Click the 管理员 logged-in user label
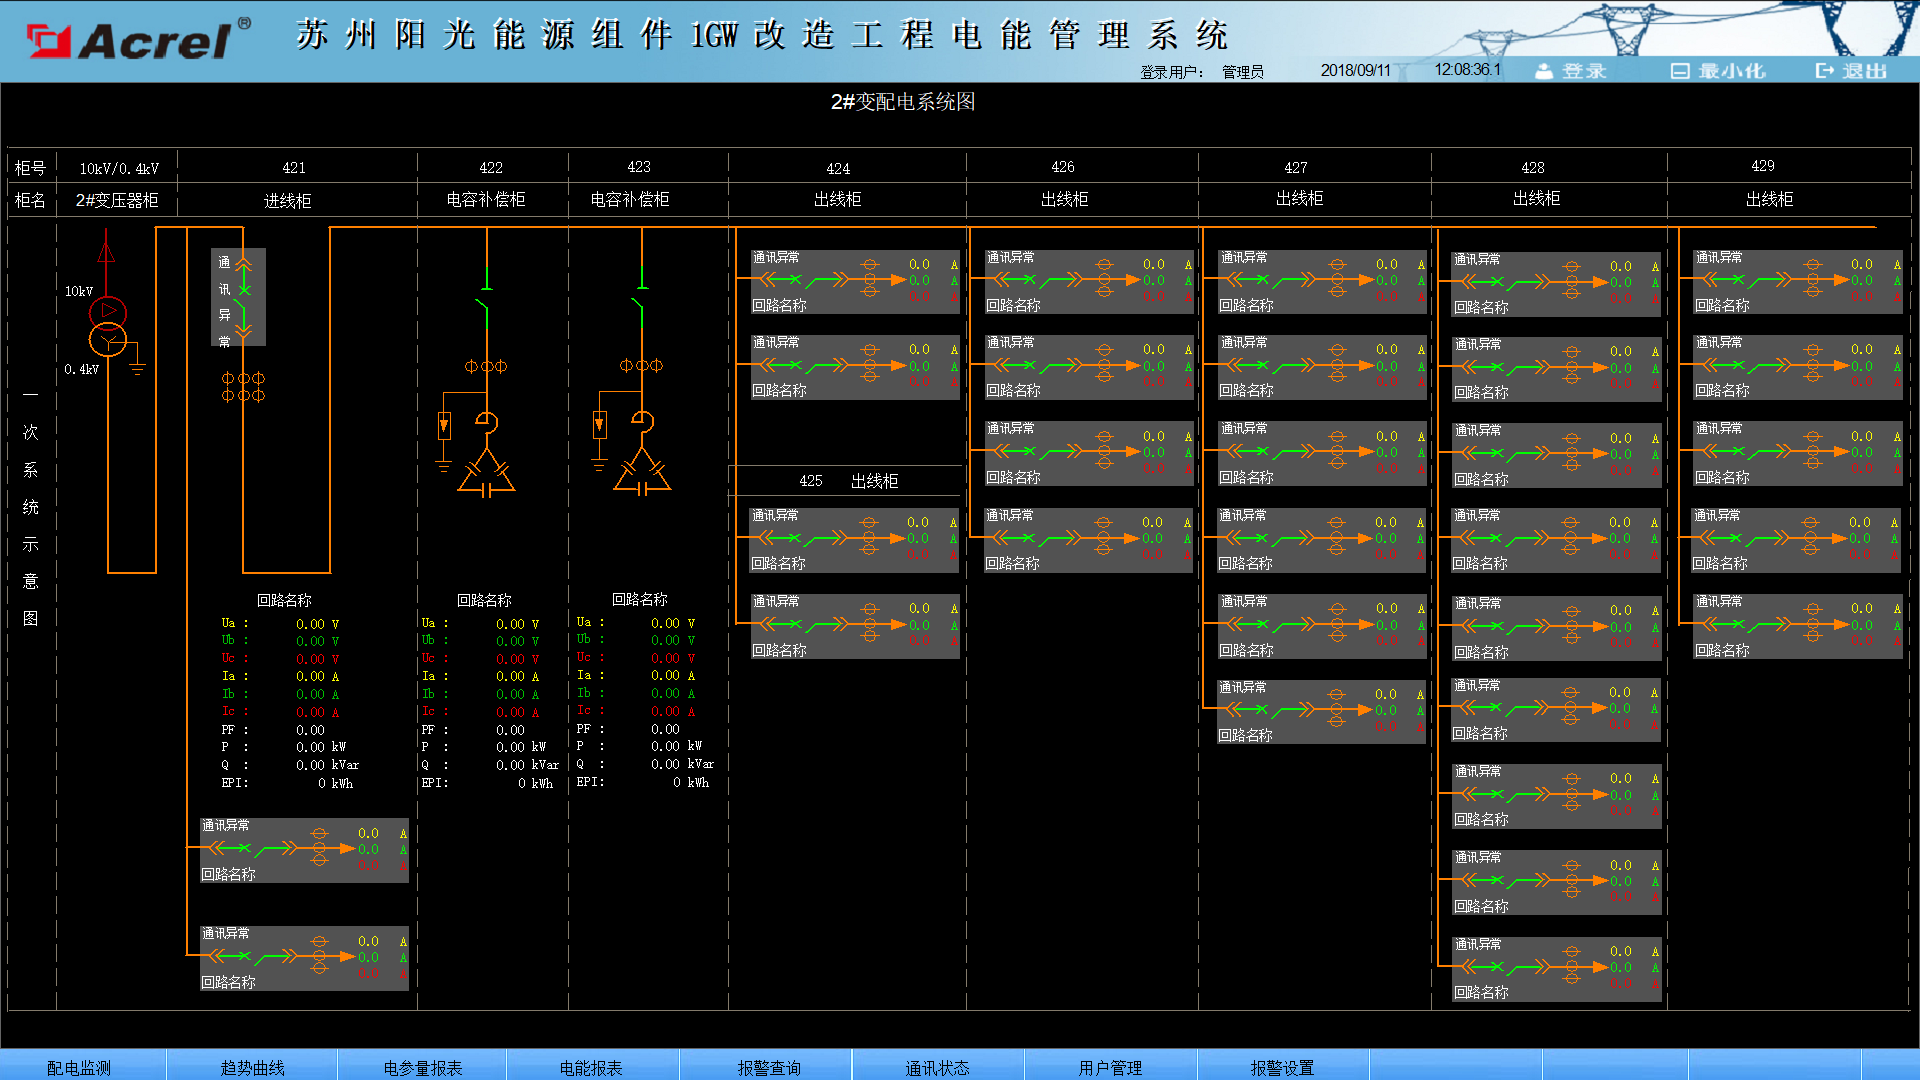Image resolution: width=1920 pixels, height=1080 pixels. tap(1242, 72)
